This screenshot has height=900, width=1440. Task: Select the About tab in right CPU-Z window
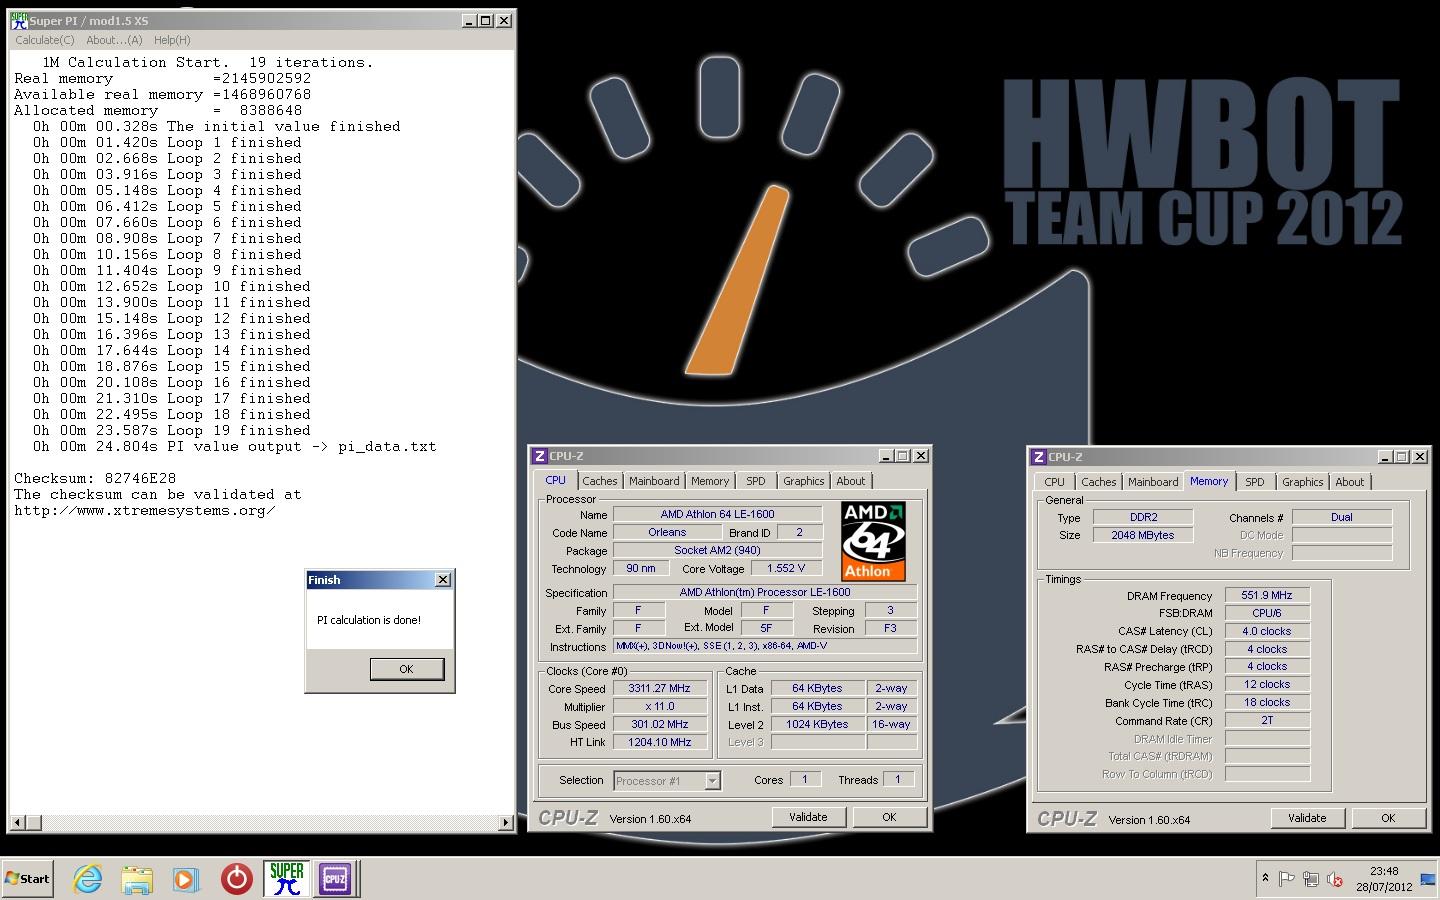pos(1350,482)
